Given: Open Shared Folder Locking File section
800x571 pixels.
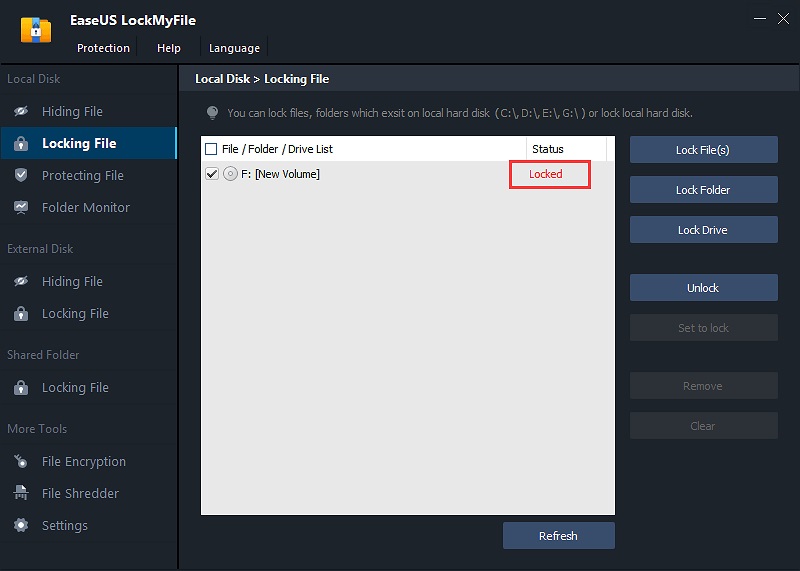Looking at the screenshot, I should (x=89, y=387).
